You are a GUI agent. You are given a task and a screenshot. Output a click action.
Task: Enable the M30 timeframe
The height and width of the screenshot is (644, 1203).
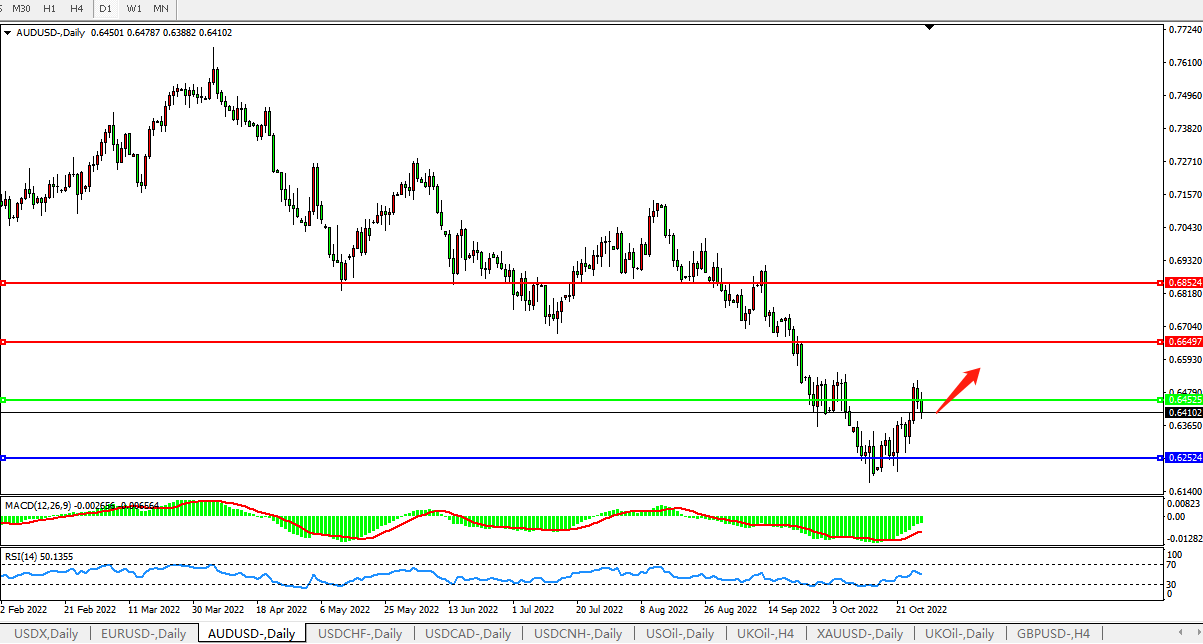pyautogui.click(x=21, y=8)
